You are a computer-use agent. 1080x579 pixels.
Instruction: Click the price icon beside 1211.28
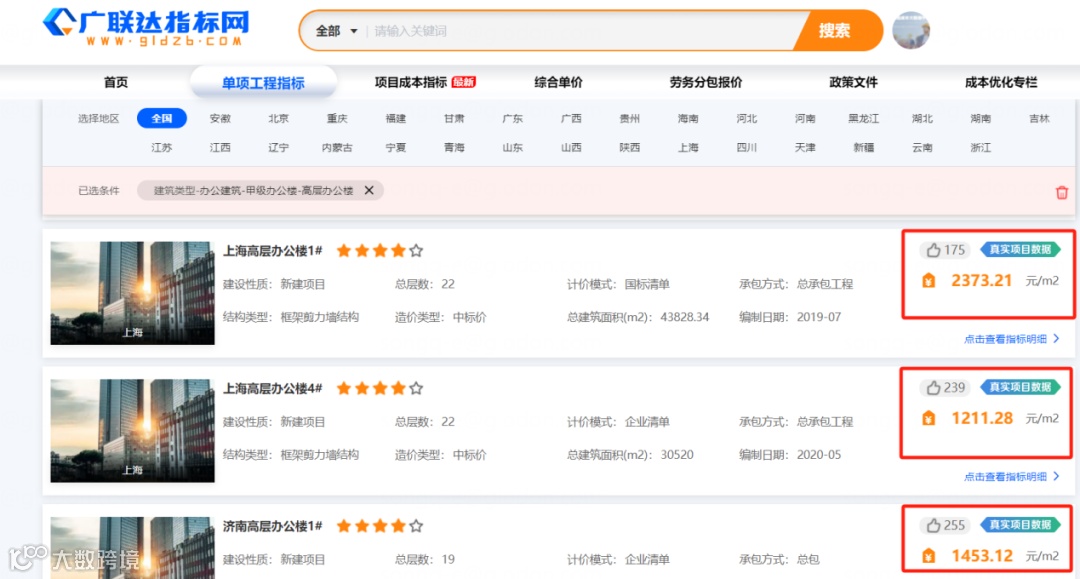pyautogui.click(x=928, y=418)
